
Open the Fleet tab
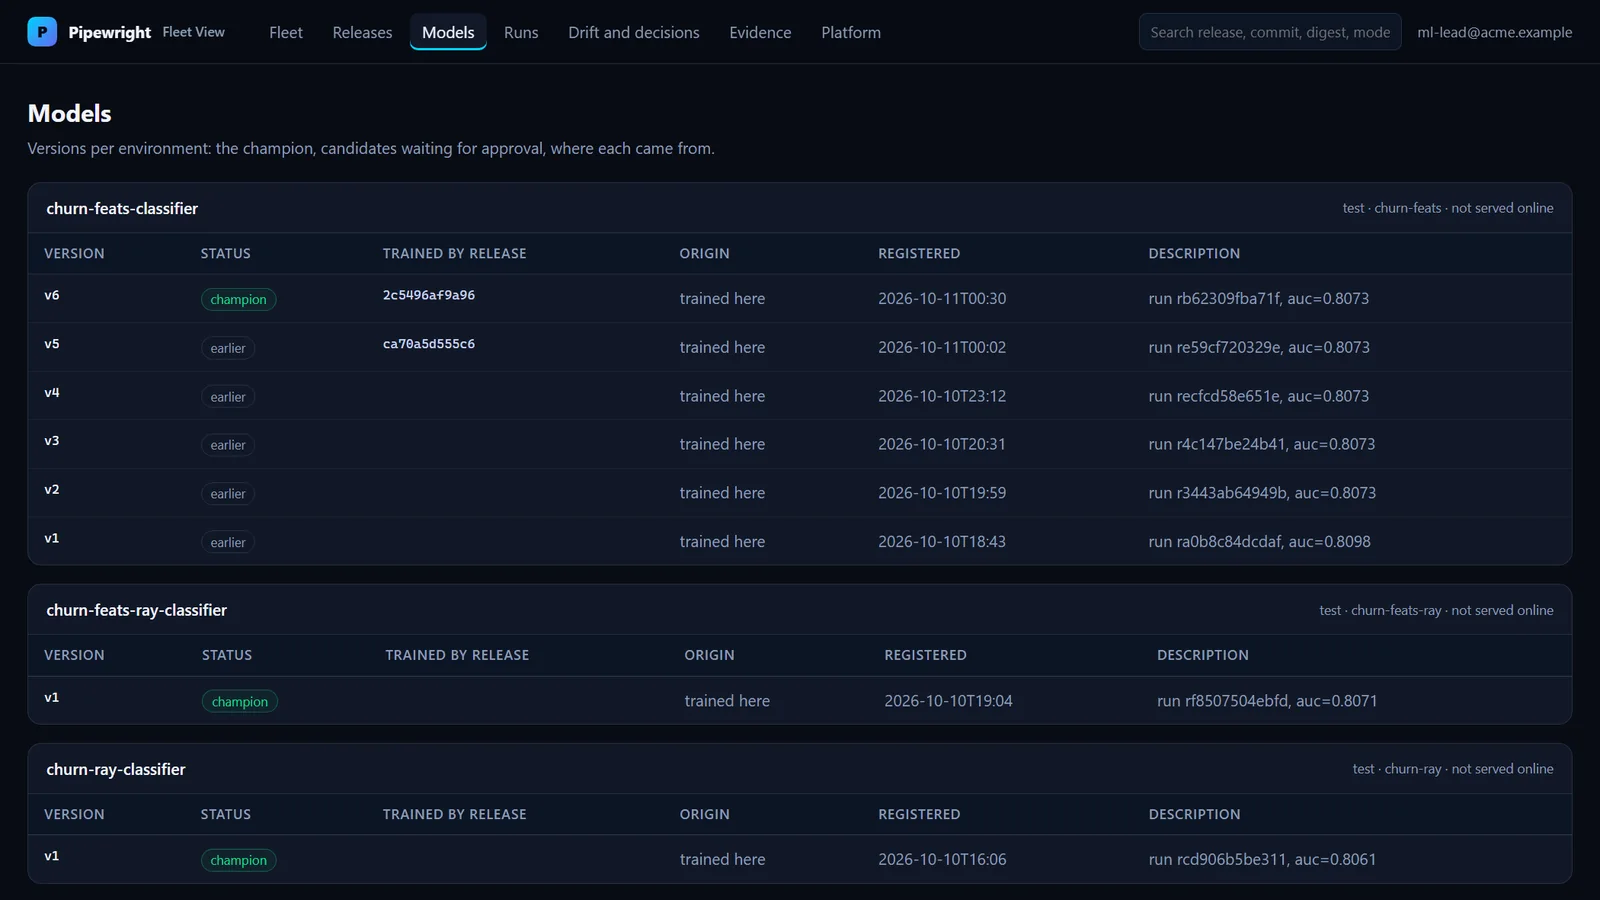click(286, 32)
